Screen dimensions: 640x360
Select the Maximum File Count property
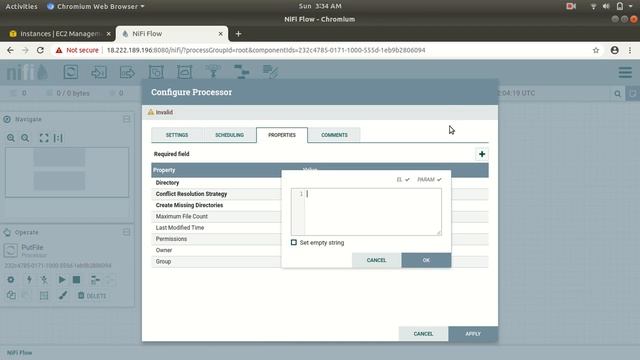coord(216,216)
